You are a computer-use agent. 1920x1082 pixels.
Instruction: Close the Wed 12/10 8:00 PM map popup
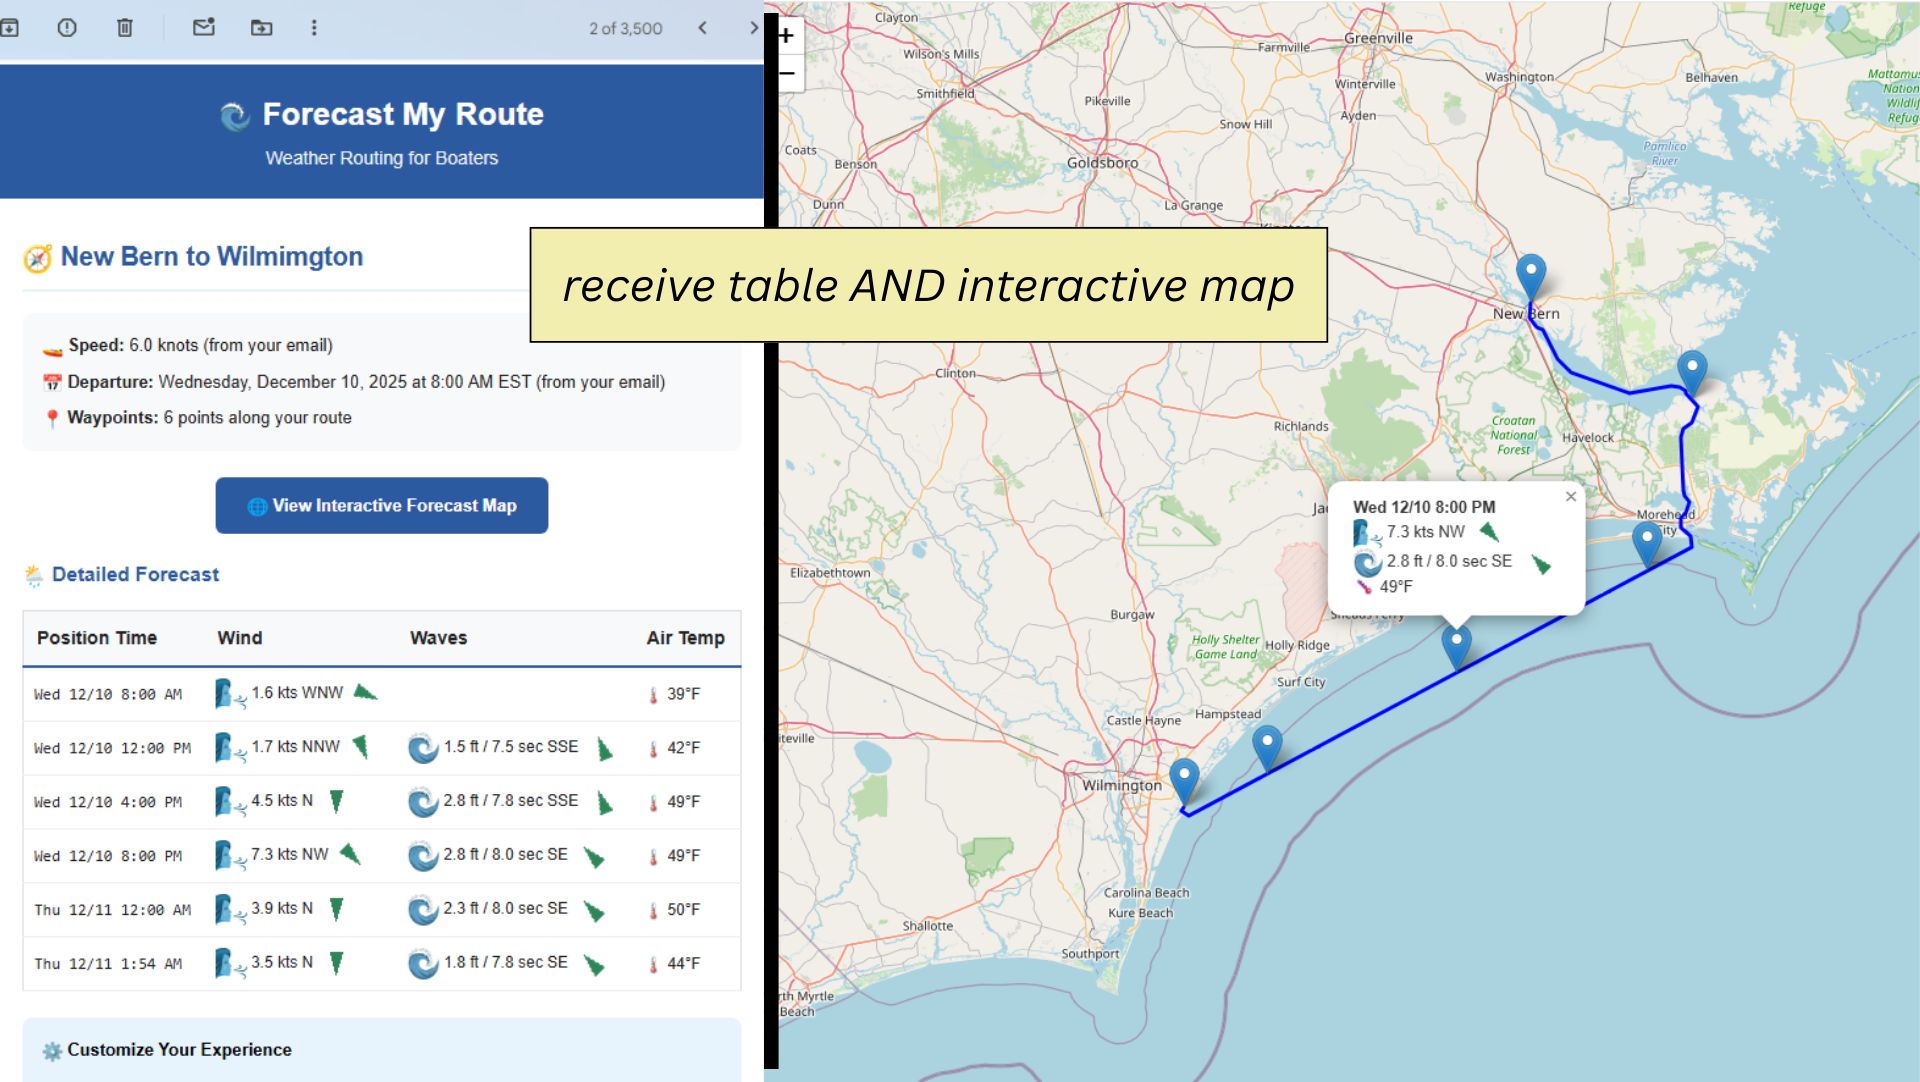(x=1571, y=497)
